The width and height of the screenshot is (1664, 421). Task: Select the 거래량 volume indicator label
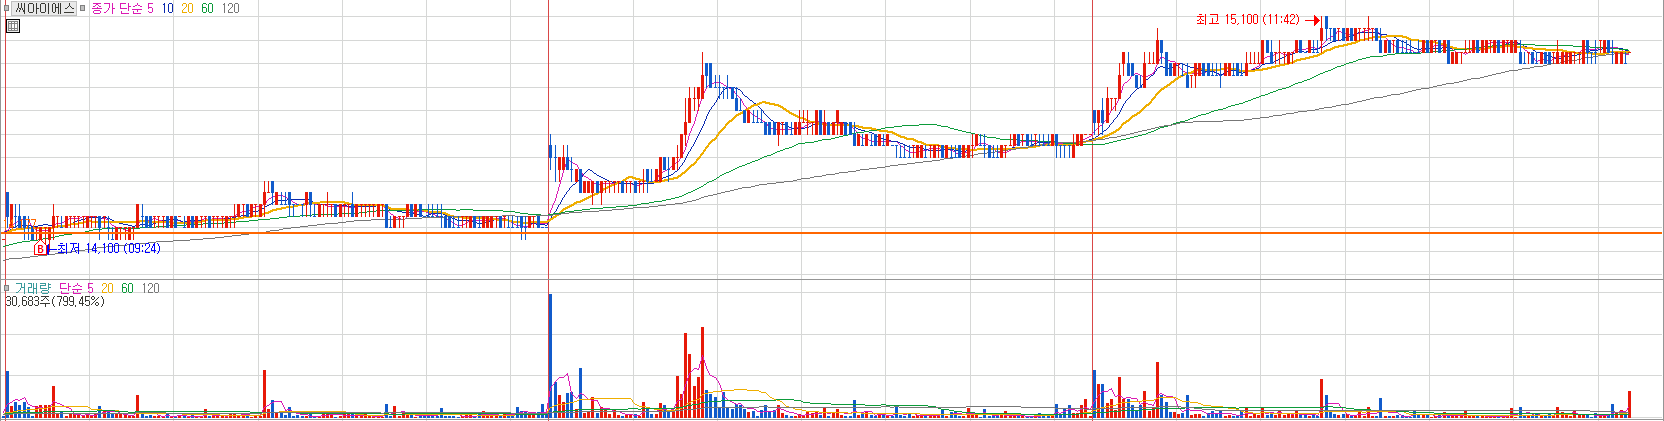[x=32, y=288]
